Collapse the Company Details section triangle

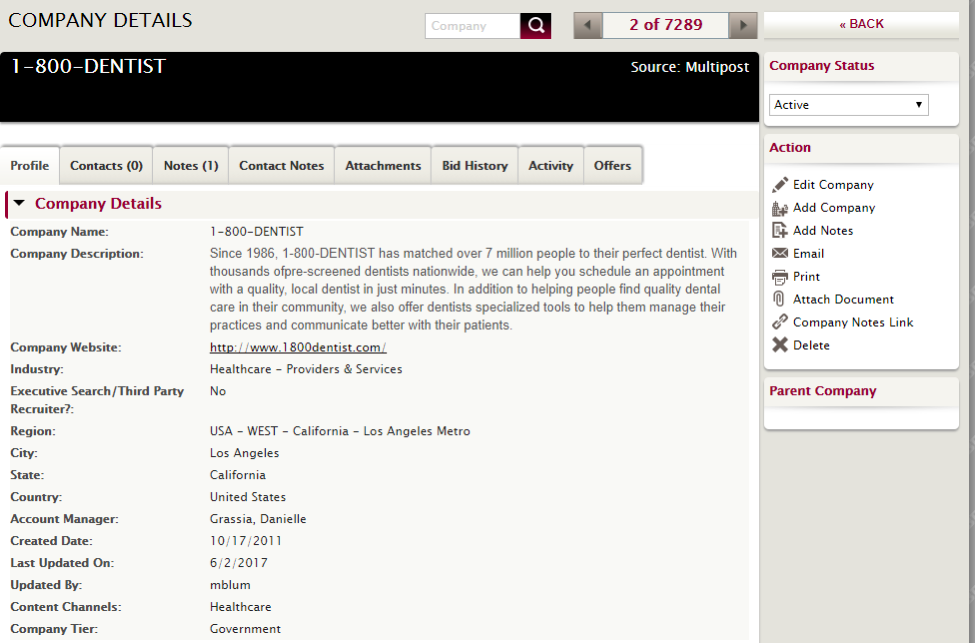[19, 203]
